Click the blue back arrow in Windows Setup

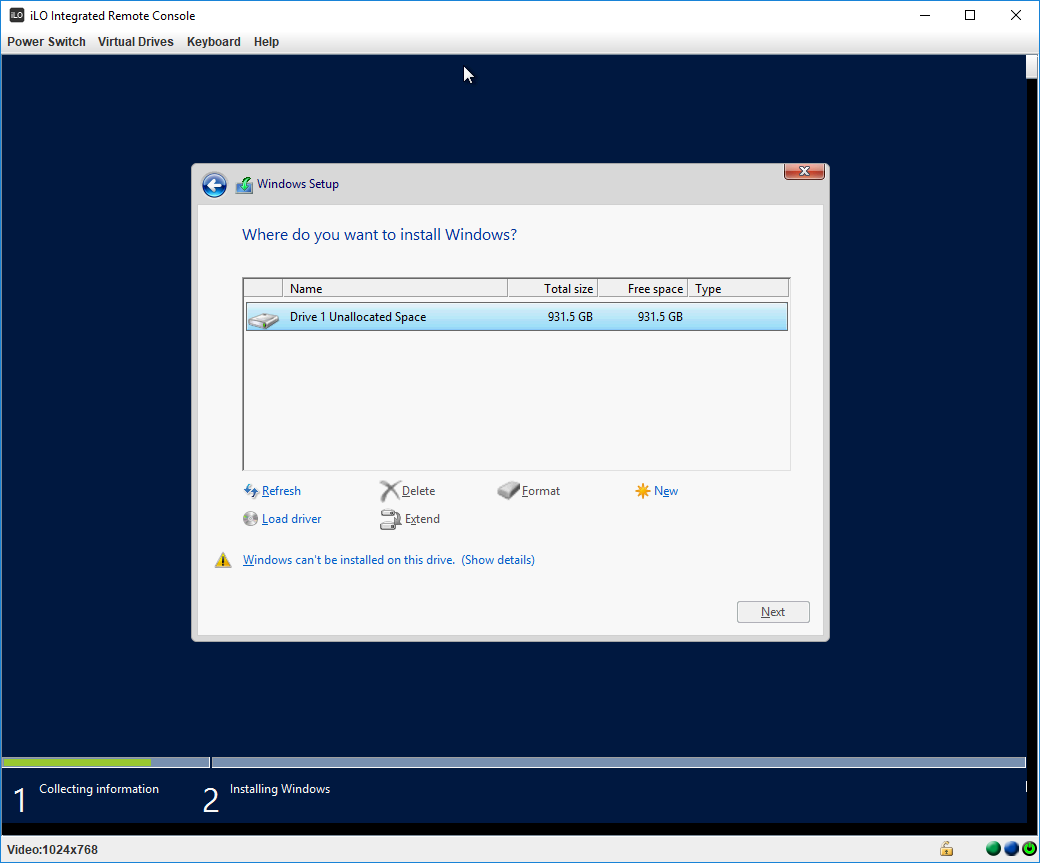(x=214, y=185)
